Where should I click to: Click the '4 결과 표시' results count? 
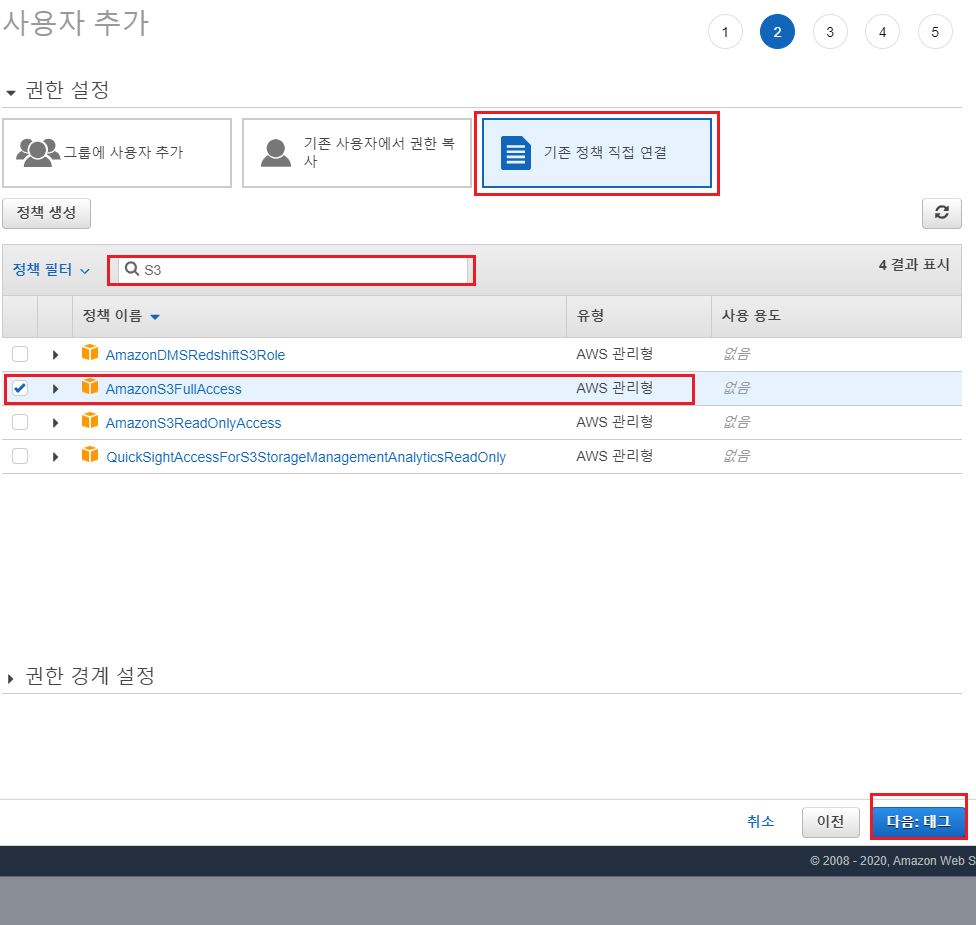tap(914, 265)
